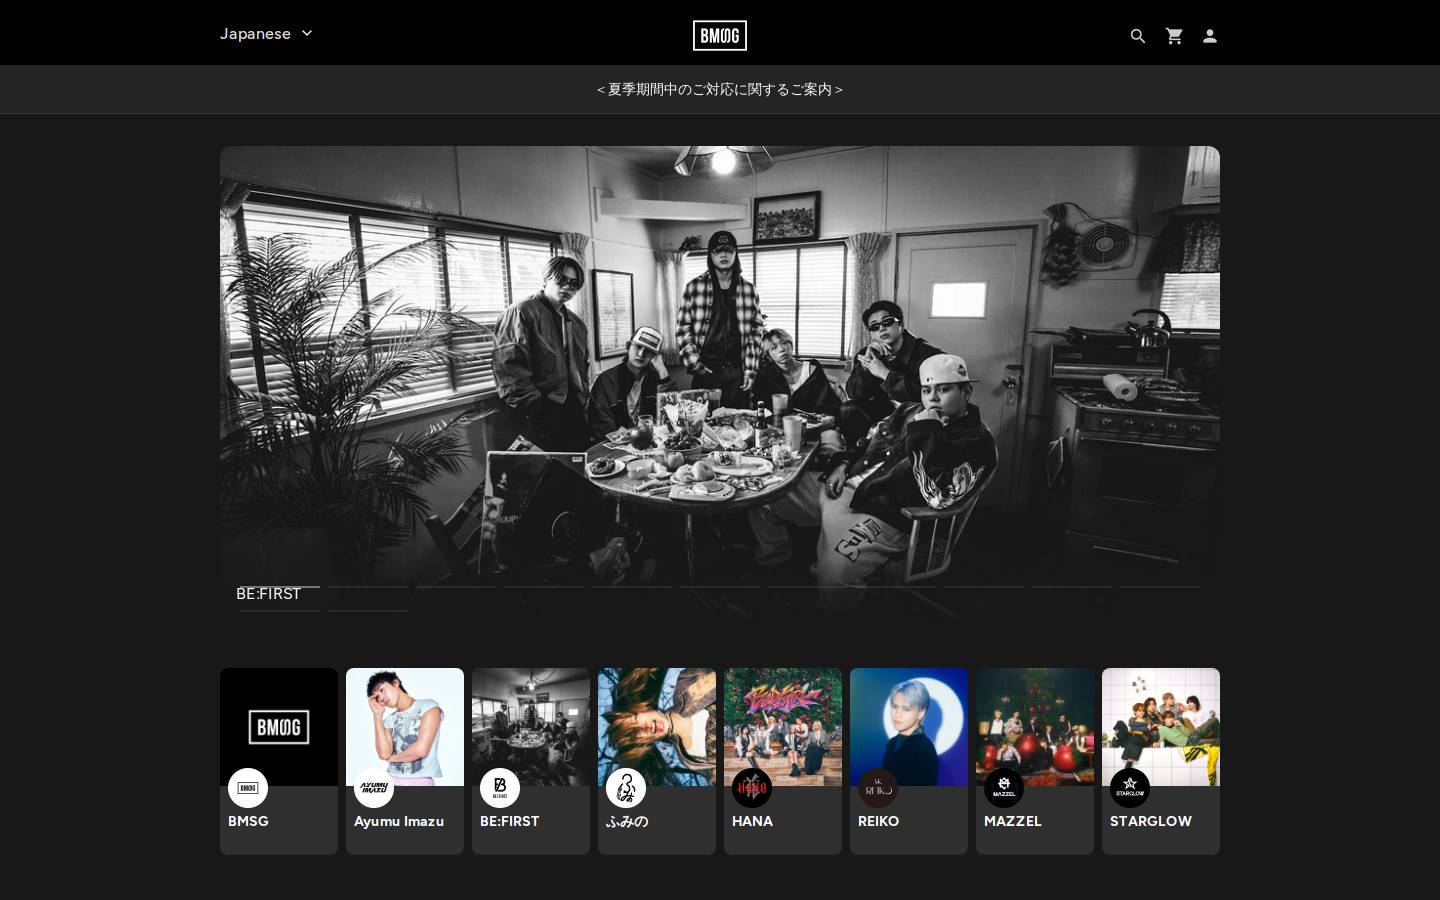Image resolution: width=1440 pixels, height=900 pixels.
Task: Open the Japanese language dropdown
Action: [x=266, y=33]
